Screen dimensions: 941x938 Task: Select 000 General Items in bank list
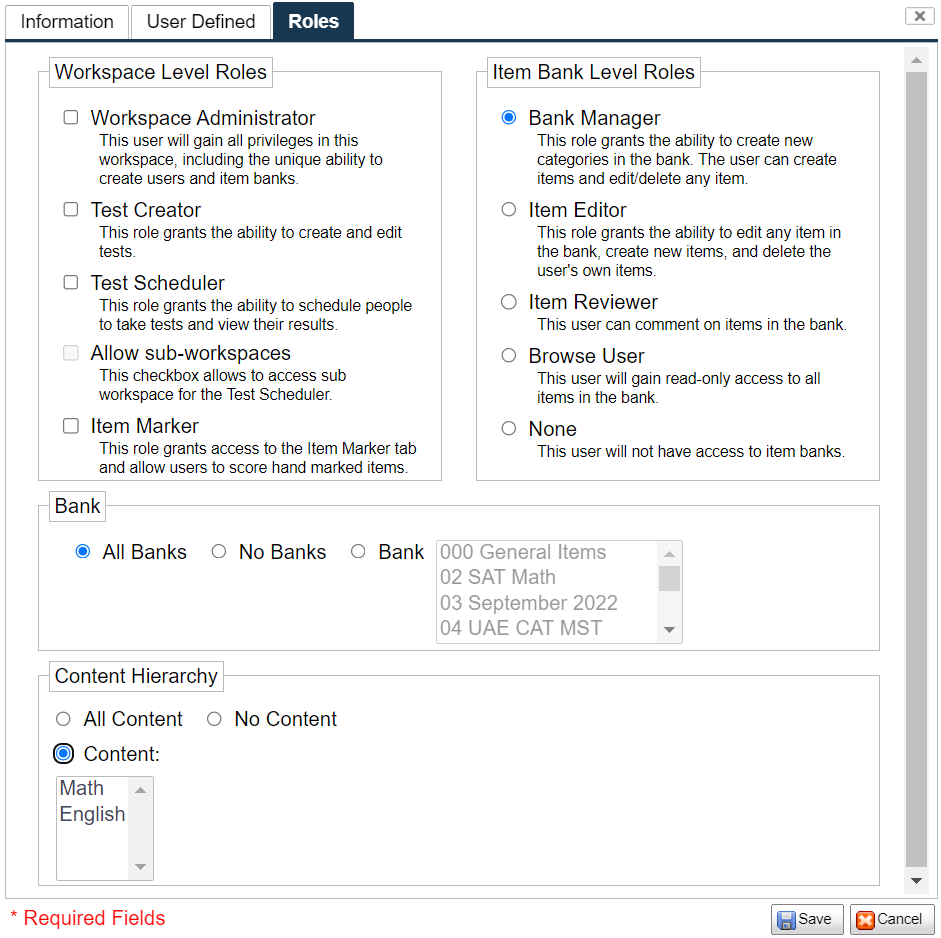pos(547,552)
